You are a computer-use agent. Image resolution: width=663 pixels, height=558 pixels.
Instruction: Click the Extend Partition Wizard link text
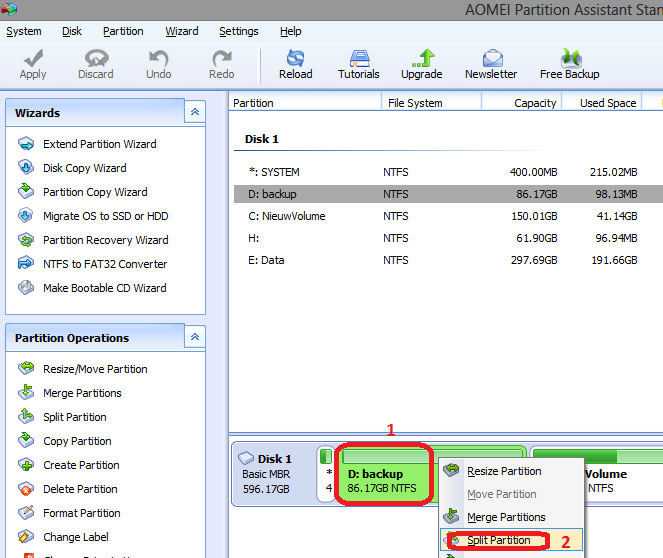click(x=100, y=144)
